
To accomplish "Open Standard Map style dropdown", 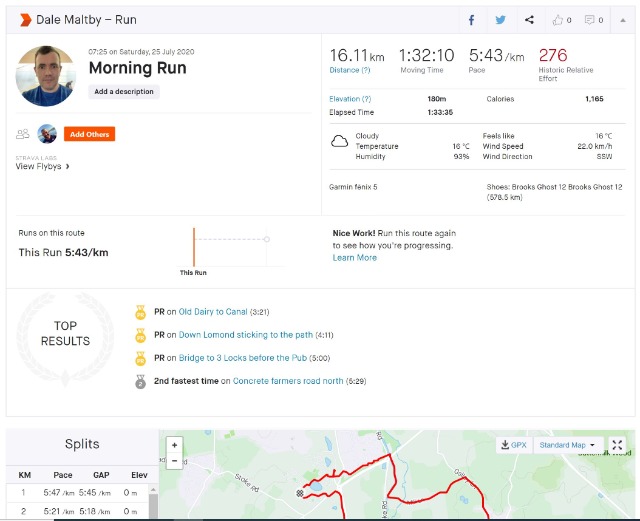I will click(x=567, y=445).
